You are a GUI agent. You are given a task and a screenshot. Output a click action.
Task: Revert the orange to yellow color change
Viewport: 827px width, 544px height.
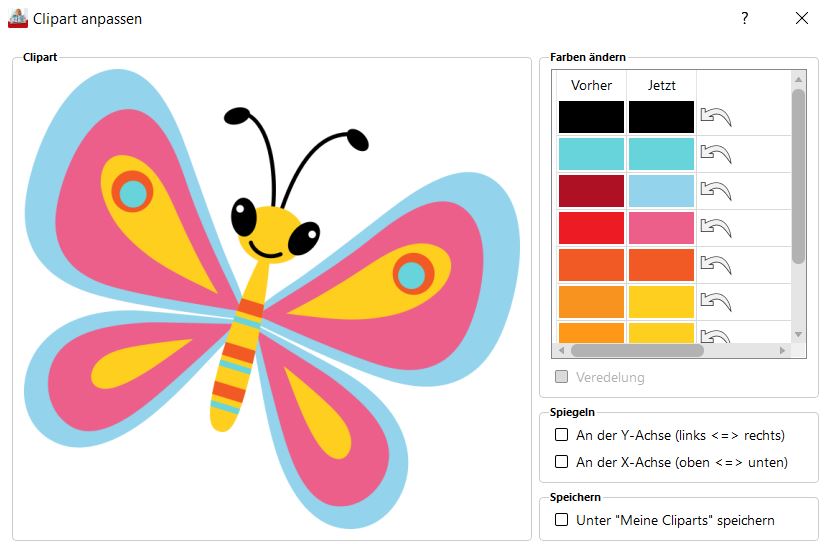(715, 302)
